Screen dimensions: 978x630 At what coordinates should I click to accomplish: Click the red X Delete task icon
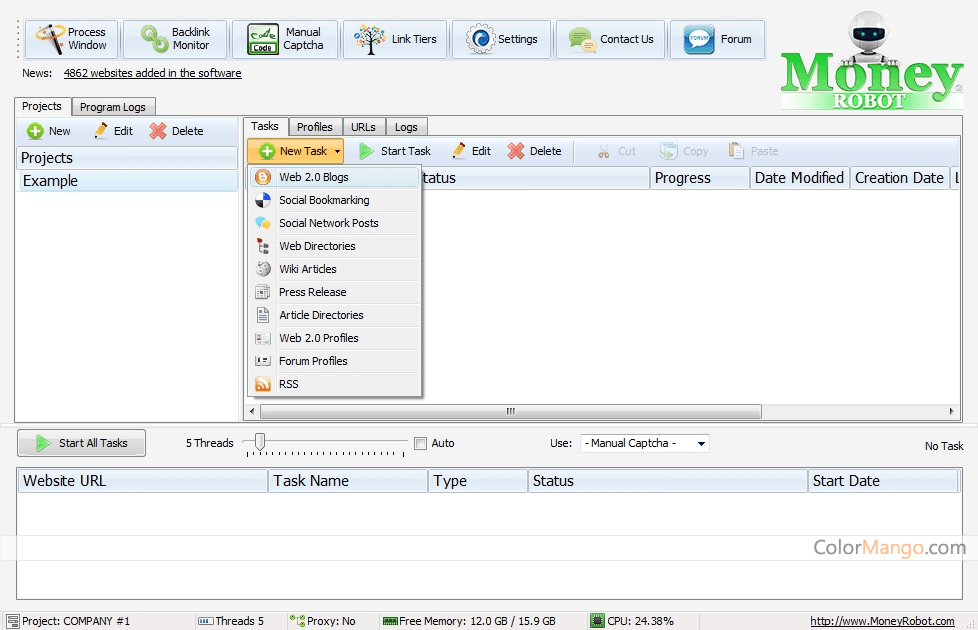pos(516,151)
